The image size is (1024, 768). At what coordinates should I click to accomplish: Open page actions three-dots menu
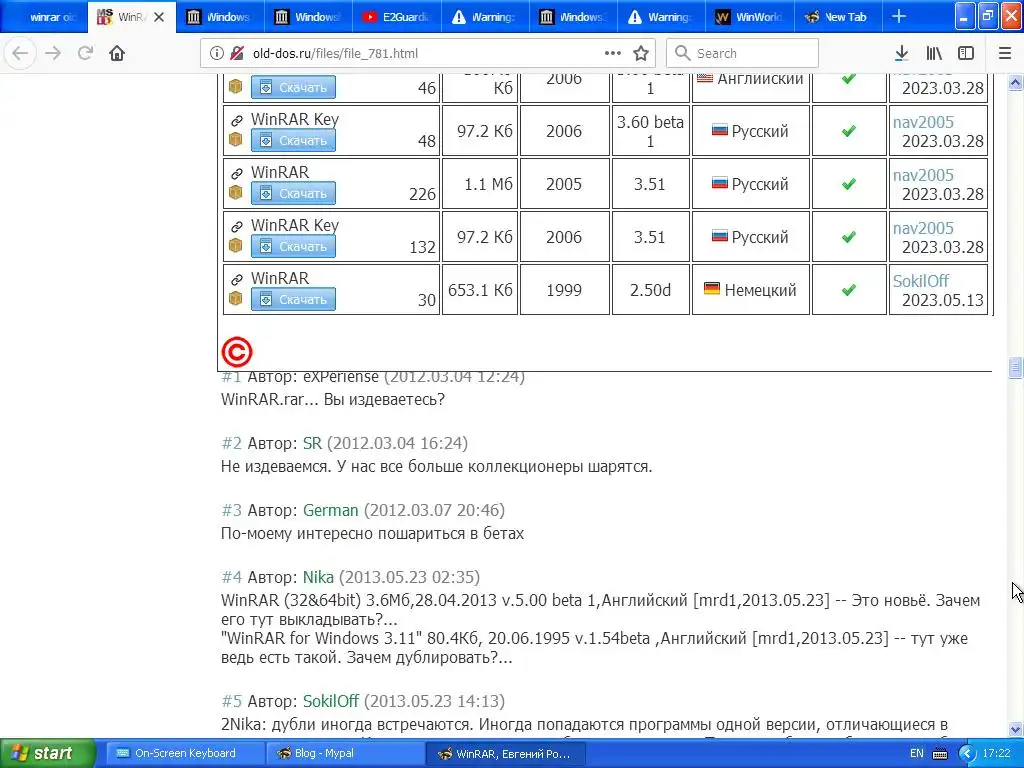coord(613,54)
